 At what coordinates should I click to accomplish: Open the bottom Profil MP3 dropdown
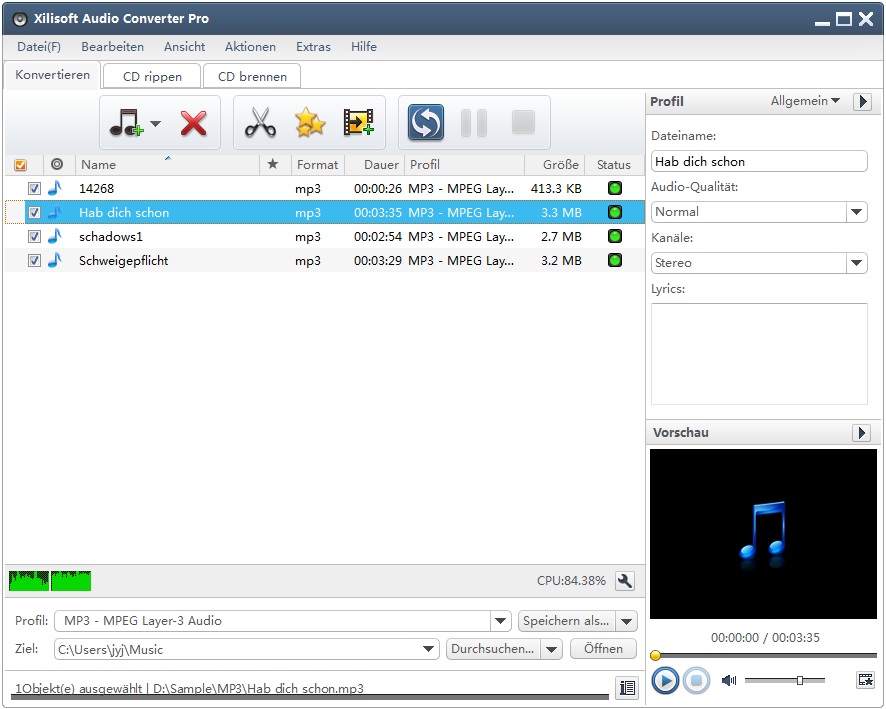[500, 621]
